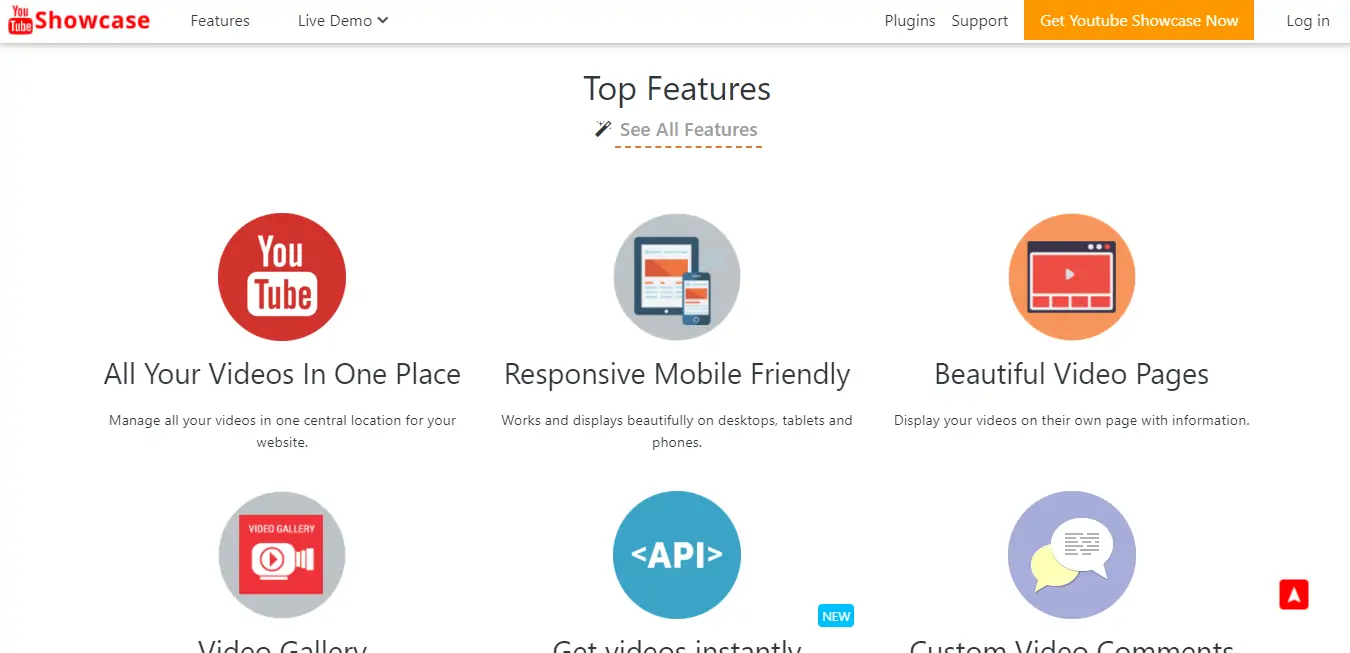Click the Top Features heading
Image resolution: width=1350 pixels, height=653 pixels.
[677, 89]
